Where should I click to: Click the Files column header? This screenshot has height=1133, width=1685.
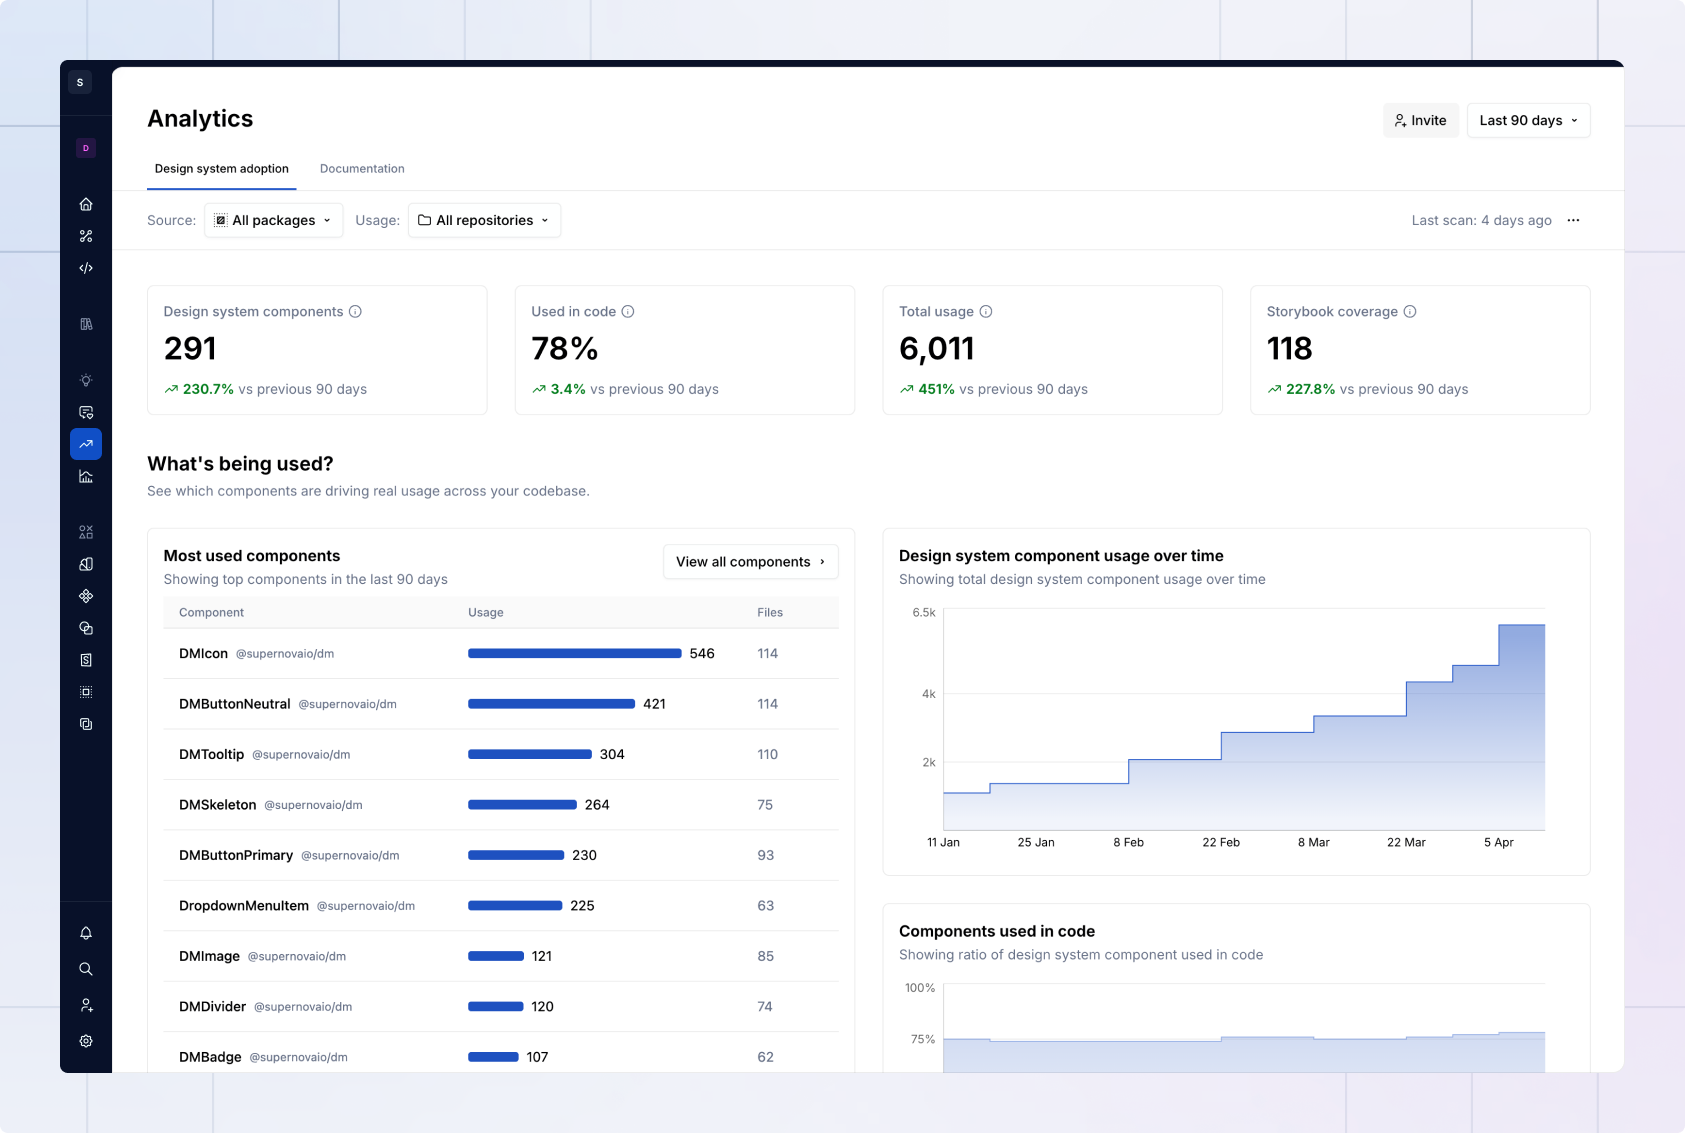coord(770,613)
